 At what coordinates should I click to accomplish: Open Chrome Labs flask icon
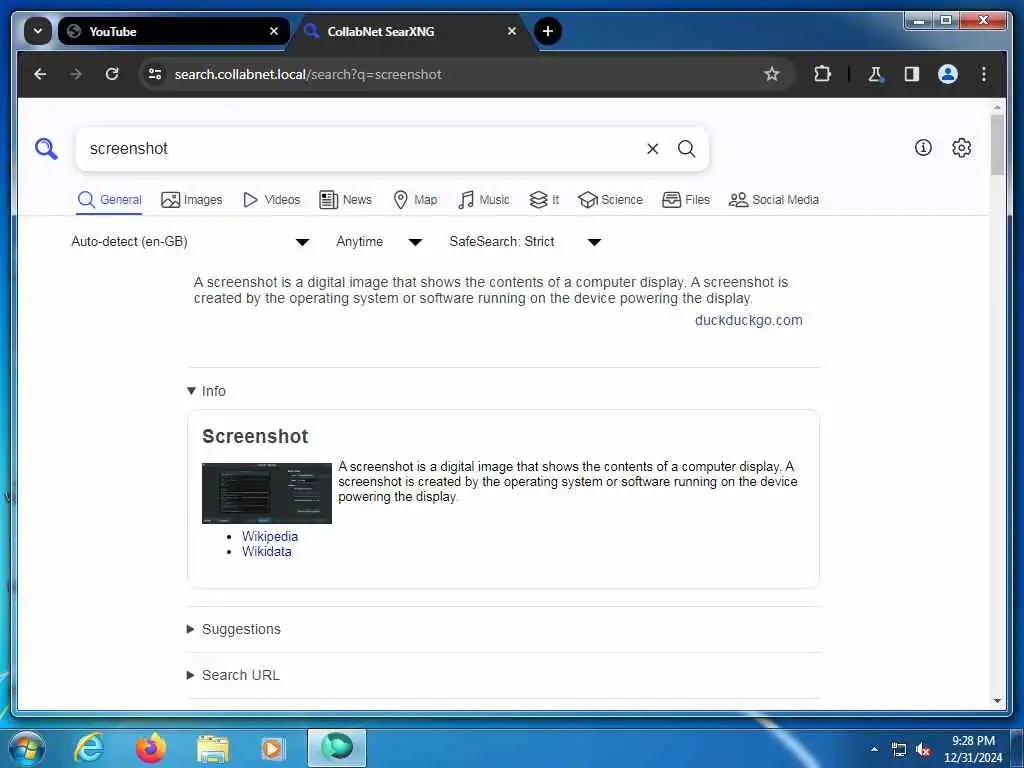[x=876, y=74]
